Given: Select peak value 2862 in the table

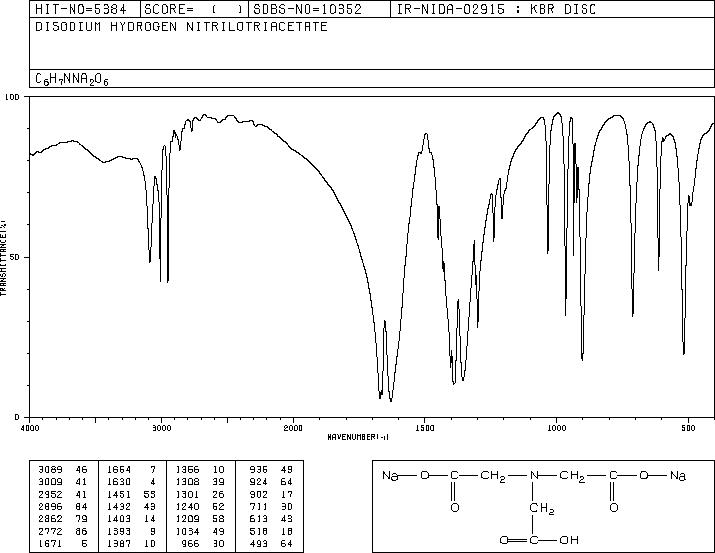Looking at the screenshot, I should [x=50, y=519].
